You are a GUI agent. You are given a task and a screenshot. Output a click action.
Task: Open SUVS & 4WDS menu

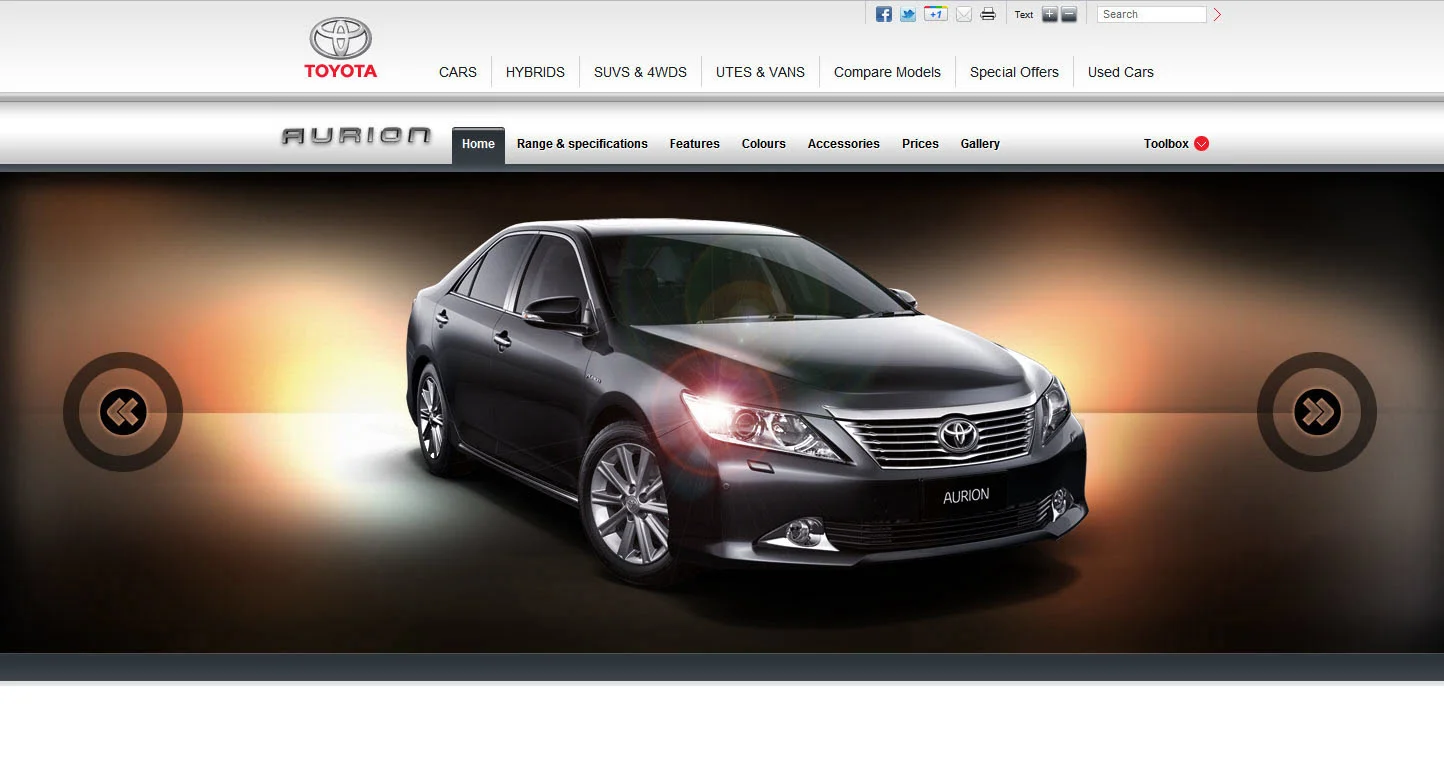click(640, 72)
